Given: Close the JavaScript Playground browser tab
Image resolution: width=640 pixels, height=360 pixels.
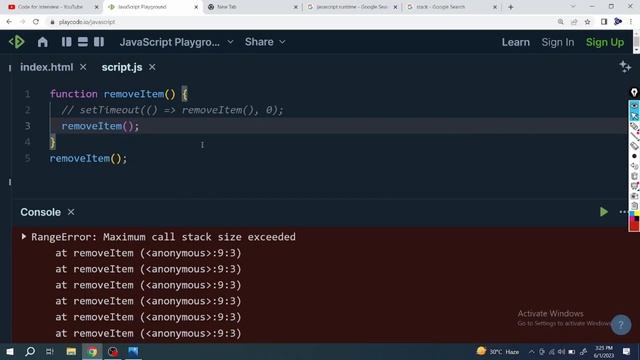Looking at the screenshot, I should tap(196, 7).
